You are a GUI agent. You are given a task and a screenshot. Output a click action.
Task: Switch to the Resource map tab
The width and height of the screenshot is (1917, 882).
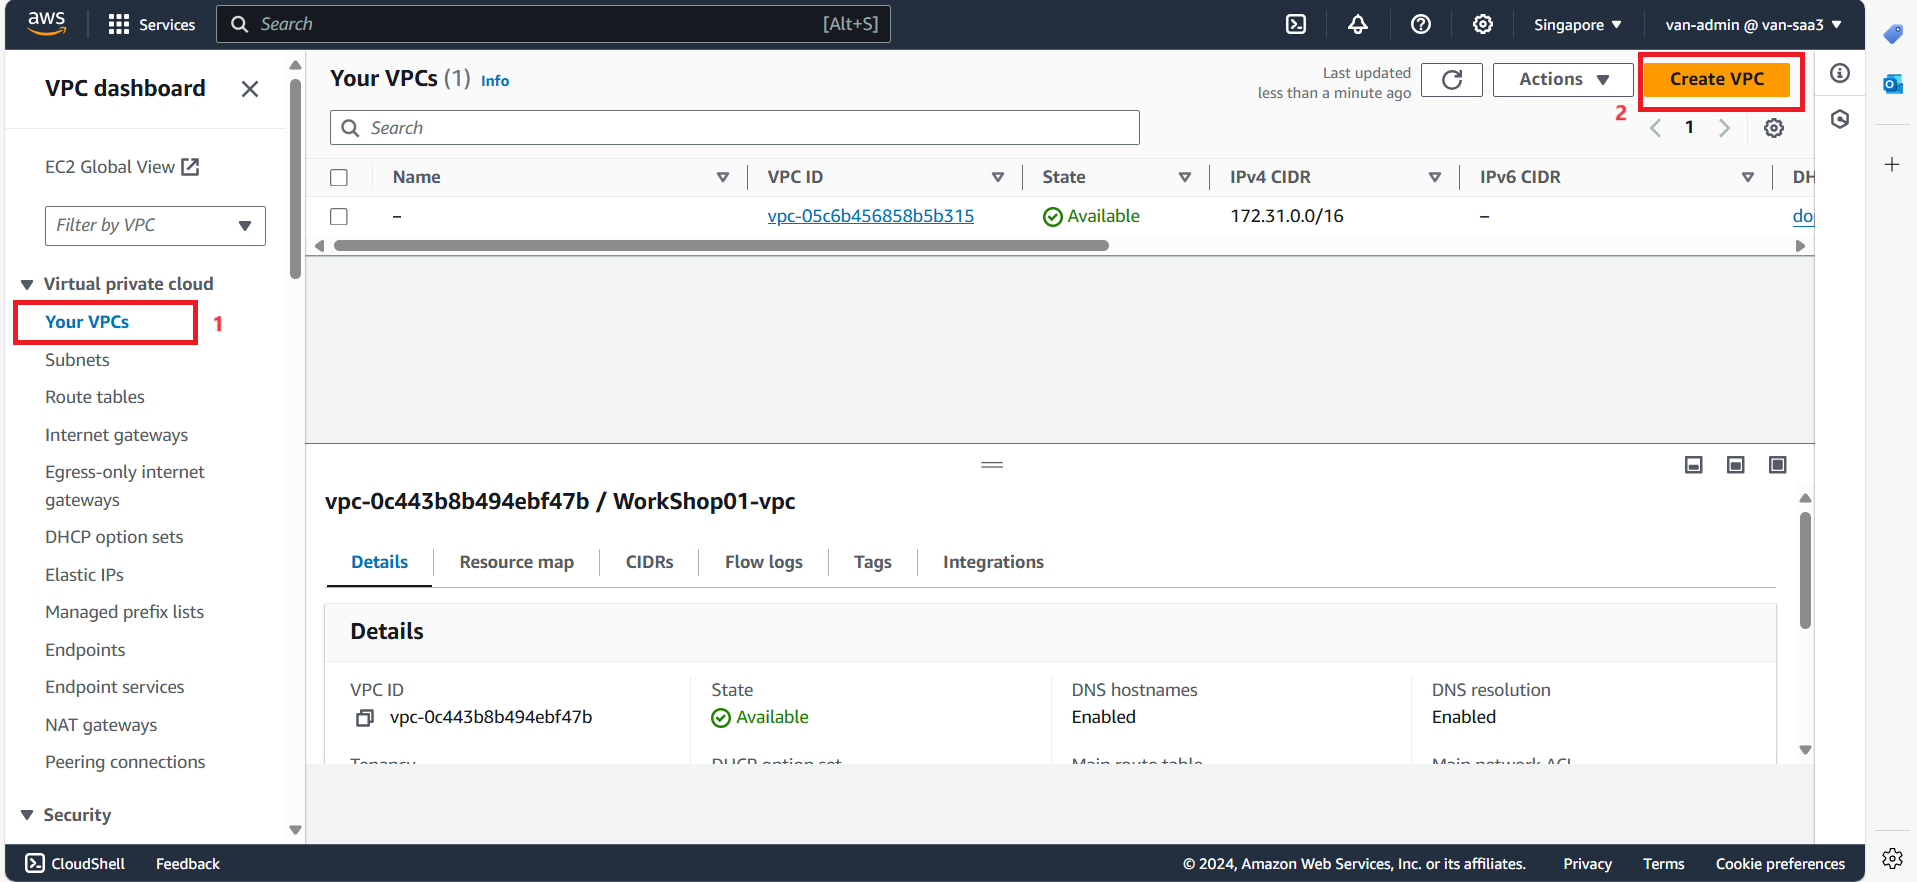516,562
